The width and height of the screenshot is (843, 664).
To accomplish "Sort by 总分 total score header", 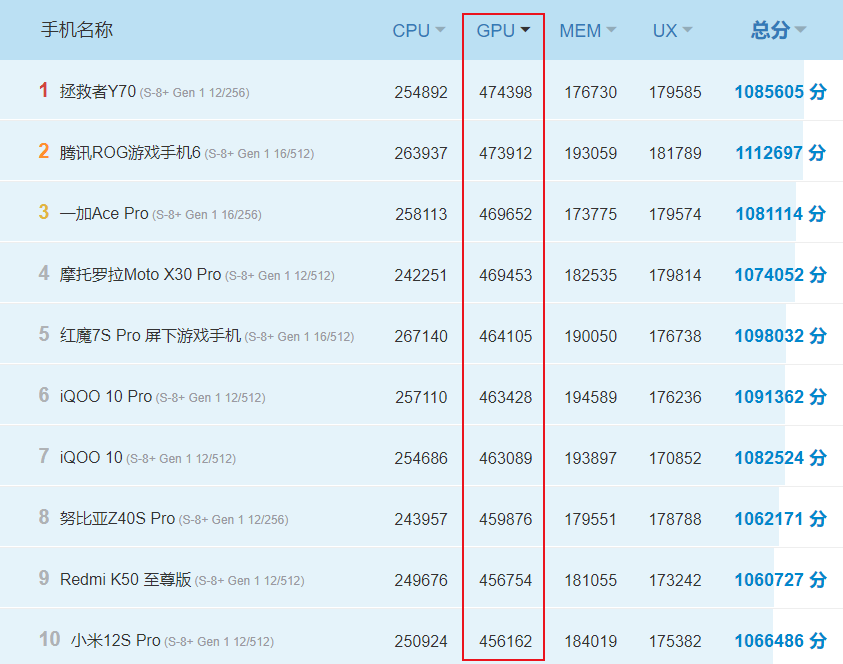I will (778, 30).
